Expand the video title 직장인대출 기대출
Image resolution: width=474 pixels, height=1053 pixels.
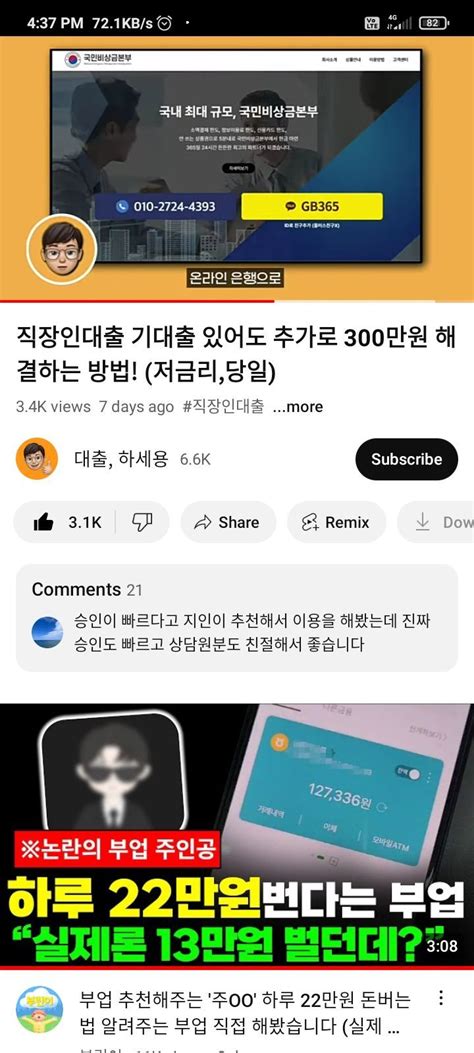[x=236, y=356]
